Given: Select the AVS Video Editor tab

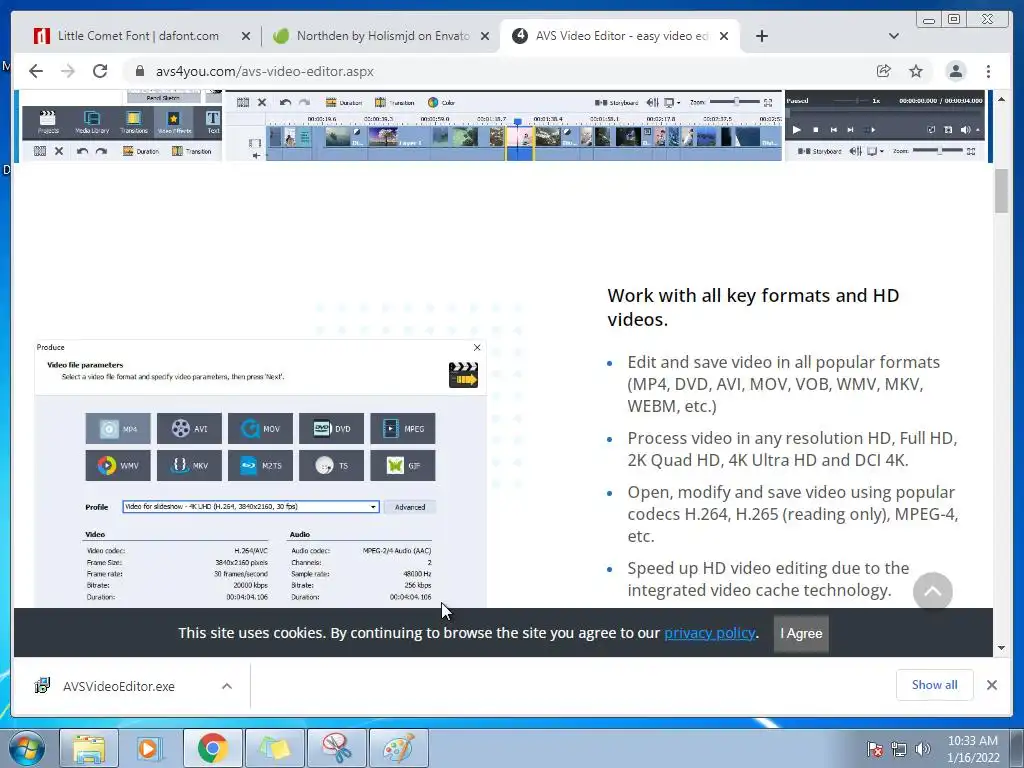Looking at the screenshot, I should click(x=620, y=36).
